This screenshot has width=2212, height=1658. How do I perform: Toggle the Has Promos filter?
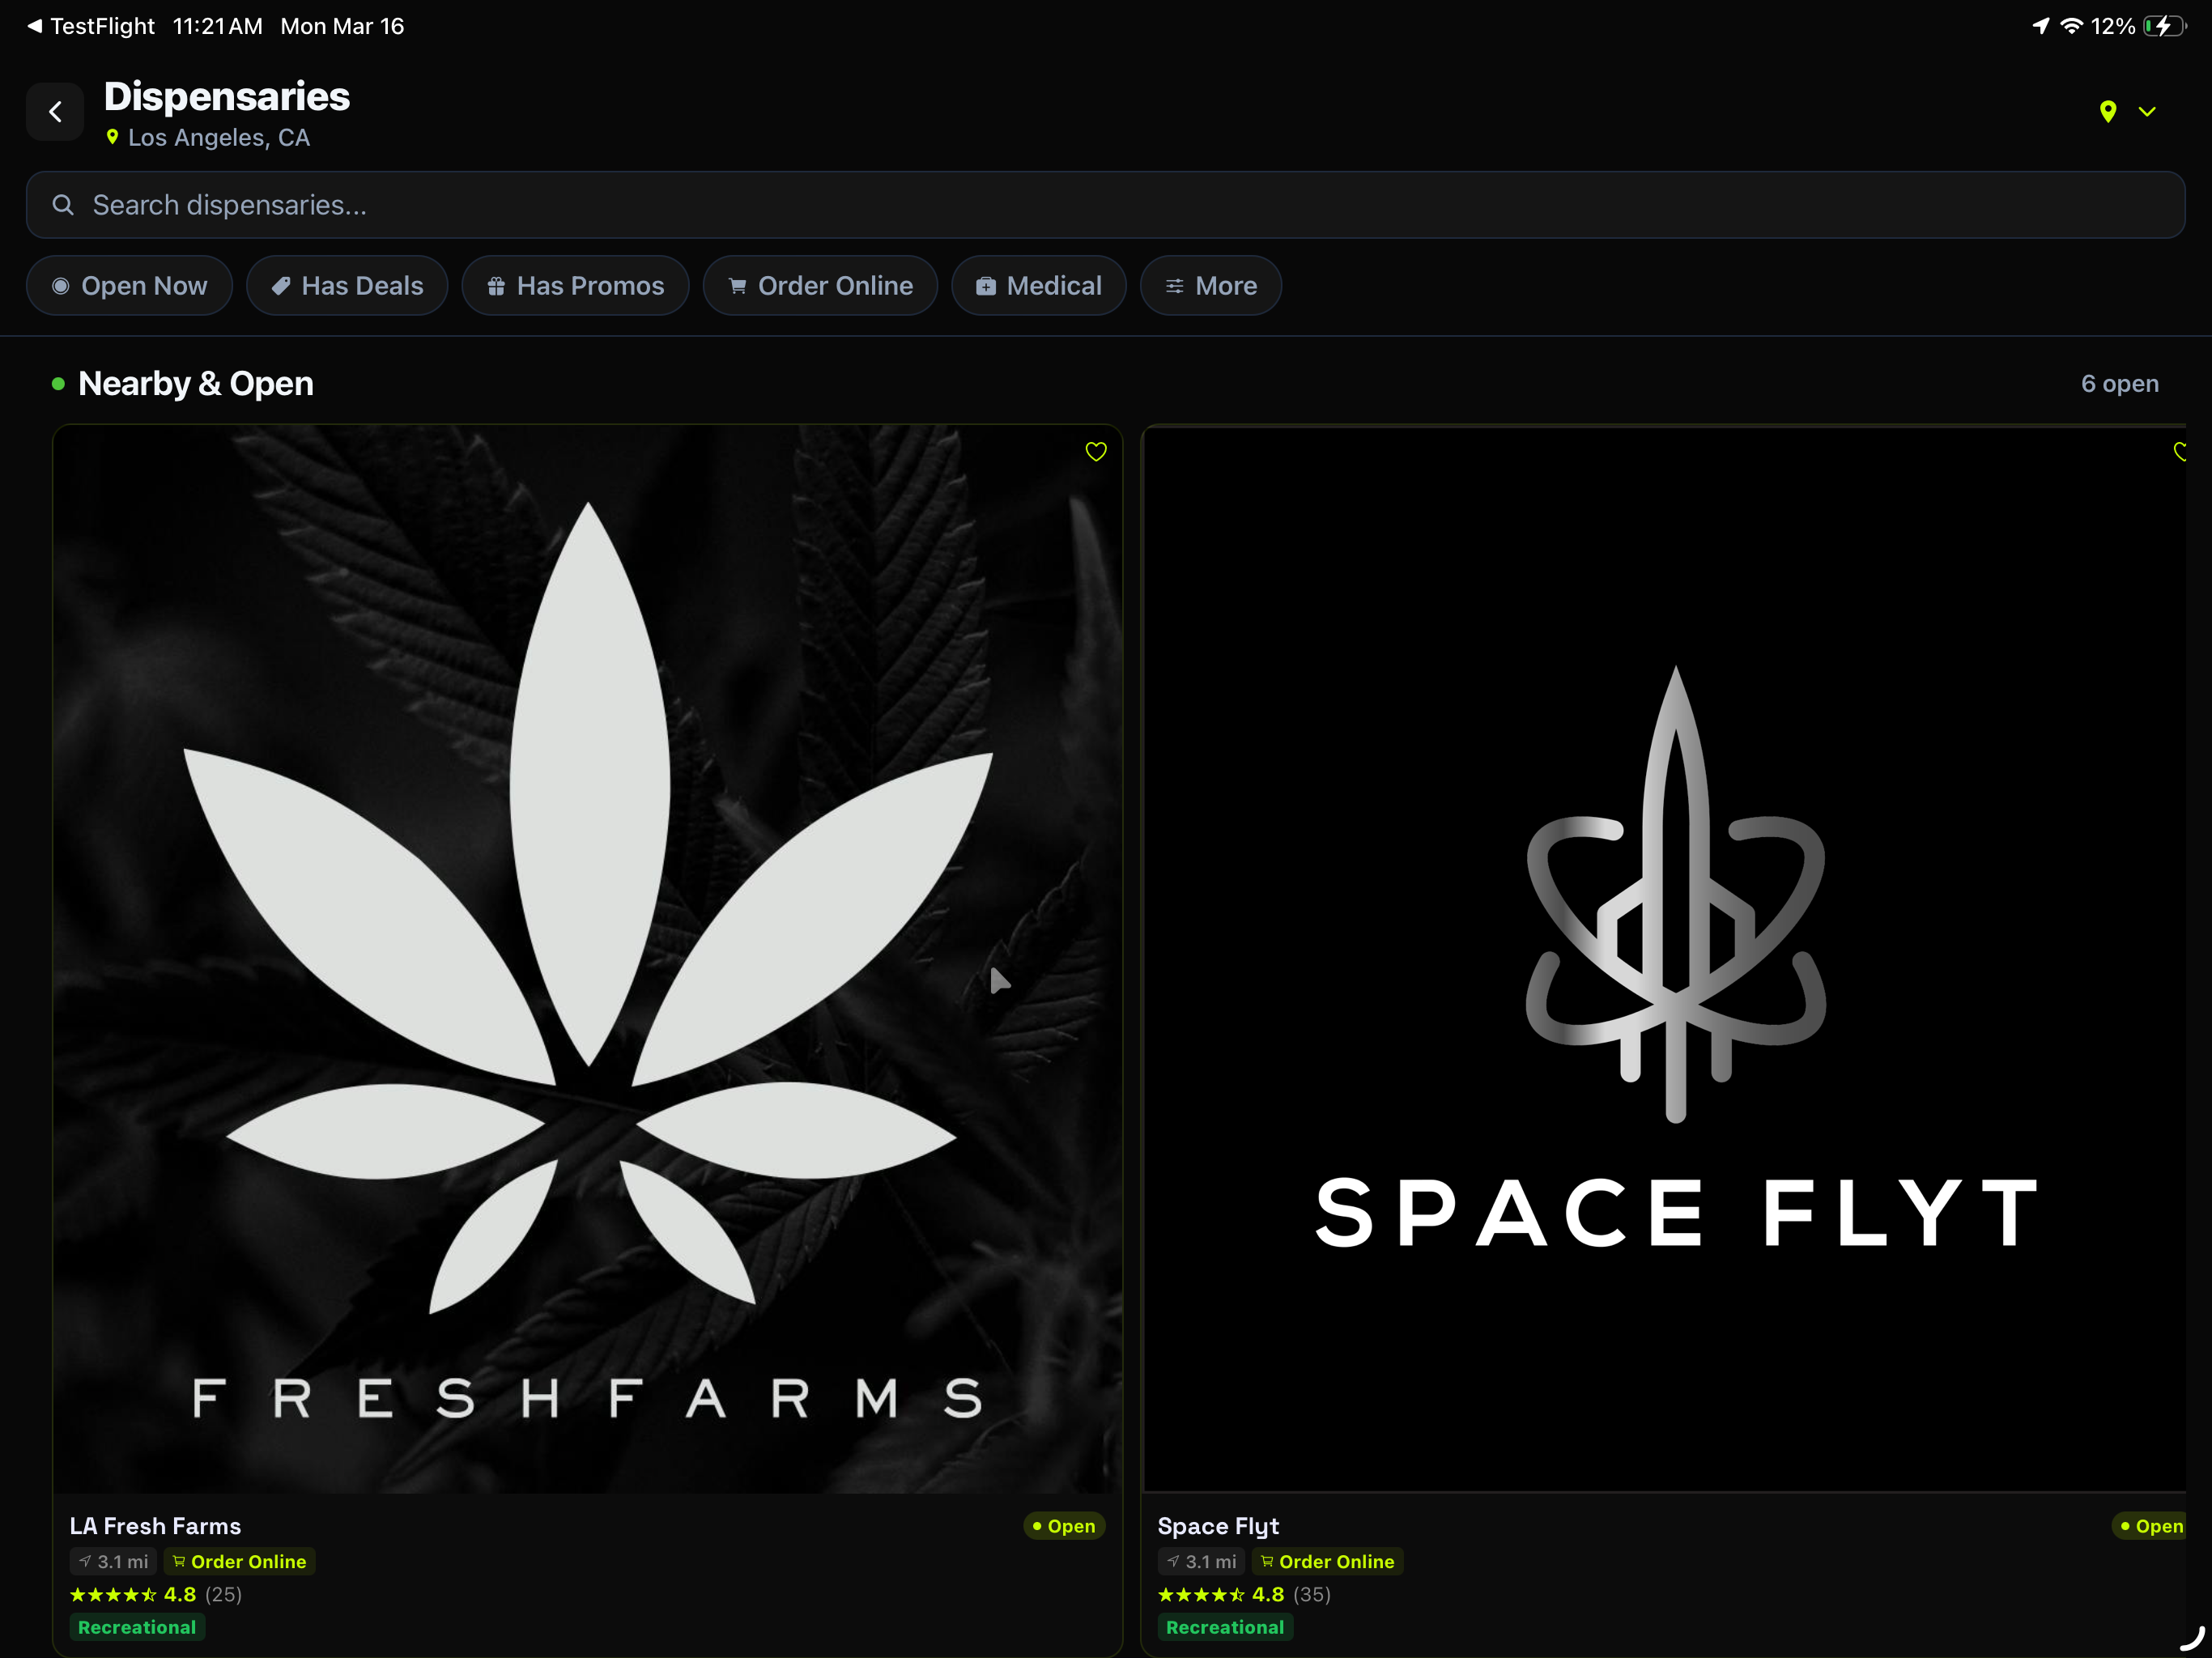576,286
